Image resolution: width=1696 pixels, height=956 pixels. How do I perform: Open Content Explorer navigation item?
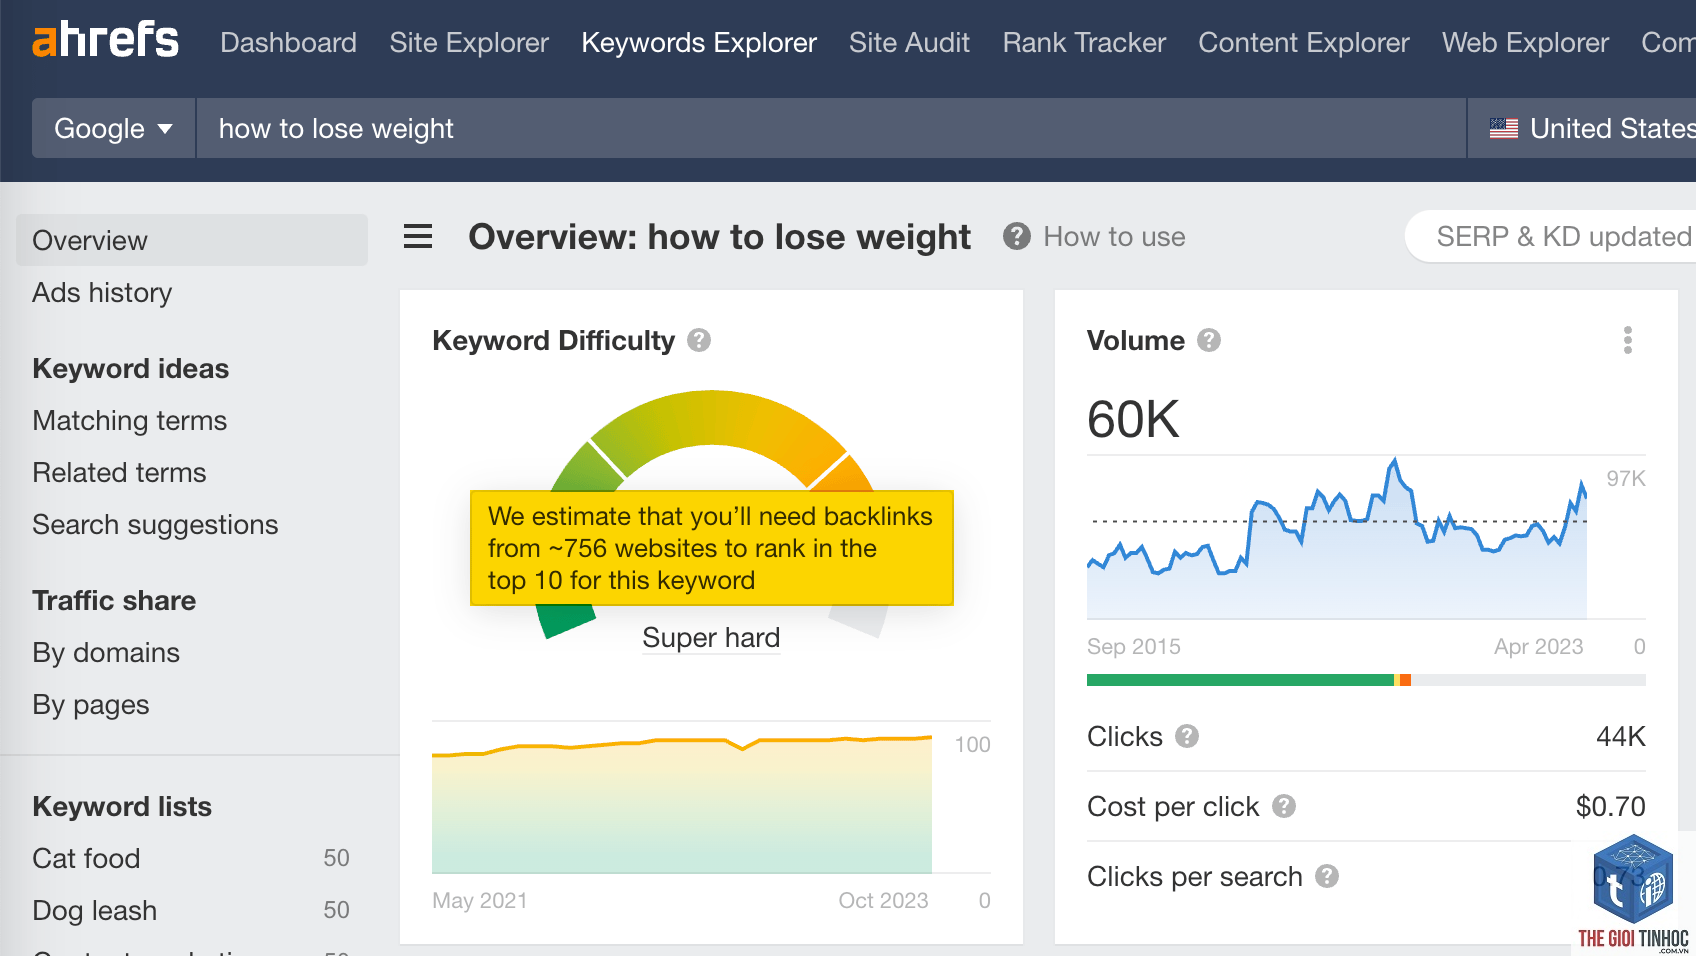[x=1304, y=42]
